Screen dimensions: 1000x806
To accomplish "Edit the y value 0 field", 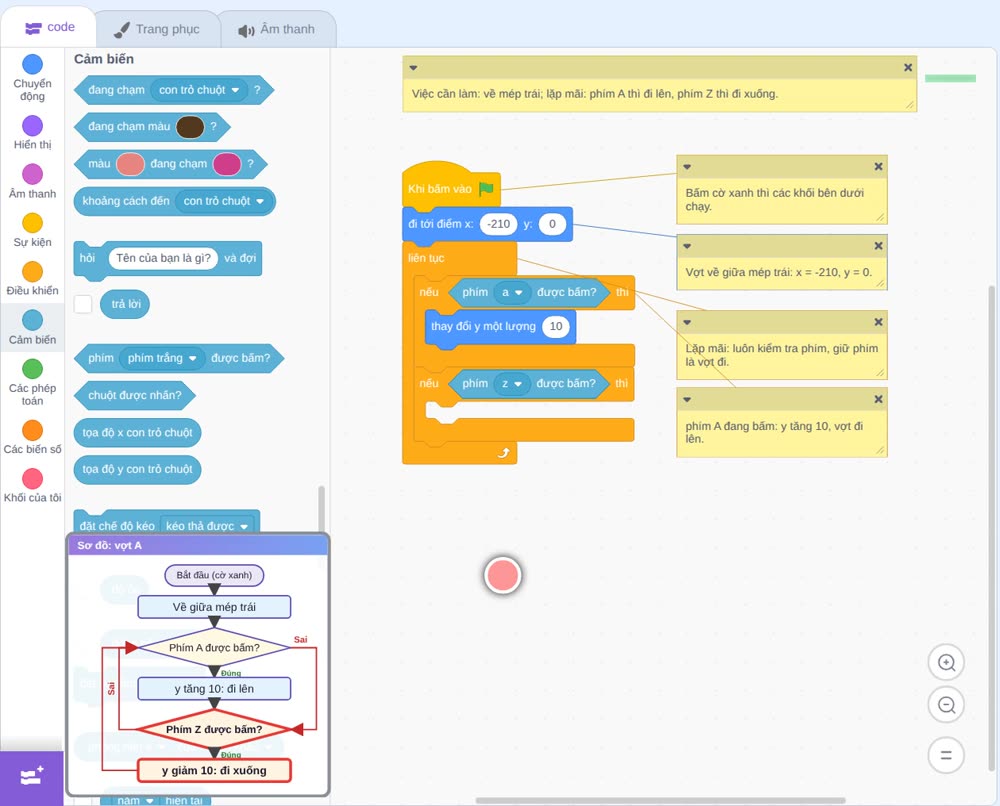I will point(552,224).
